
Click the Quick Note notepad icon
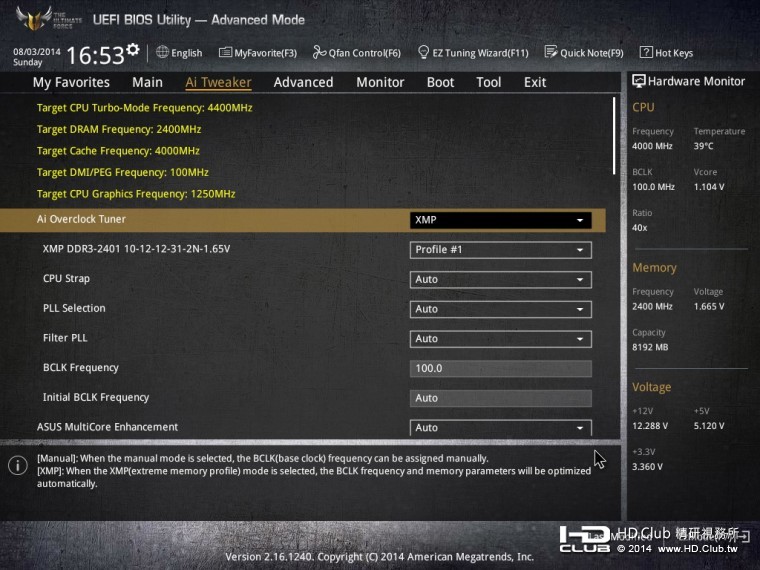click(551, 52)
